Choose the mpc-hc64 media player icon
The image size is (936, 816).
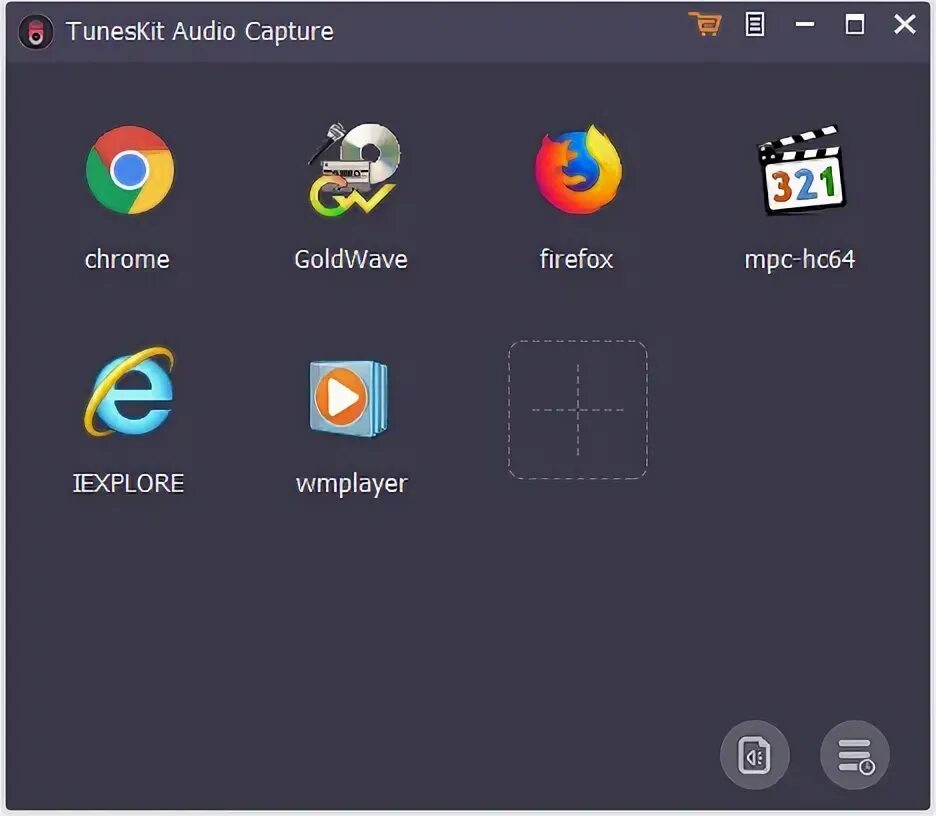click(801, 170)
